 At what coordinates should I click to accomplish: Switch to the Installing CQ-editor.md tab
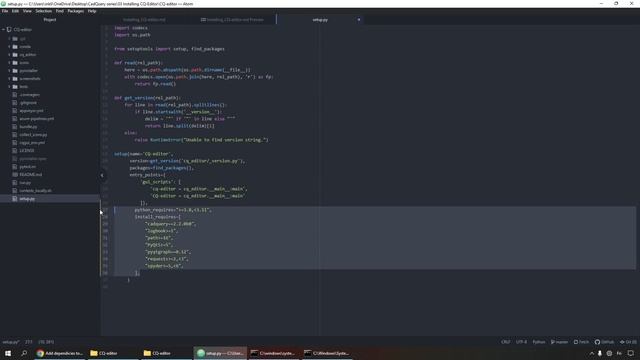pyautogui.click(x=144, y=20)
